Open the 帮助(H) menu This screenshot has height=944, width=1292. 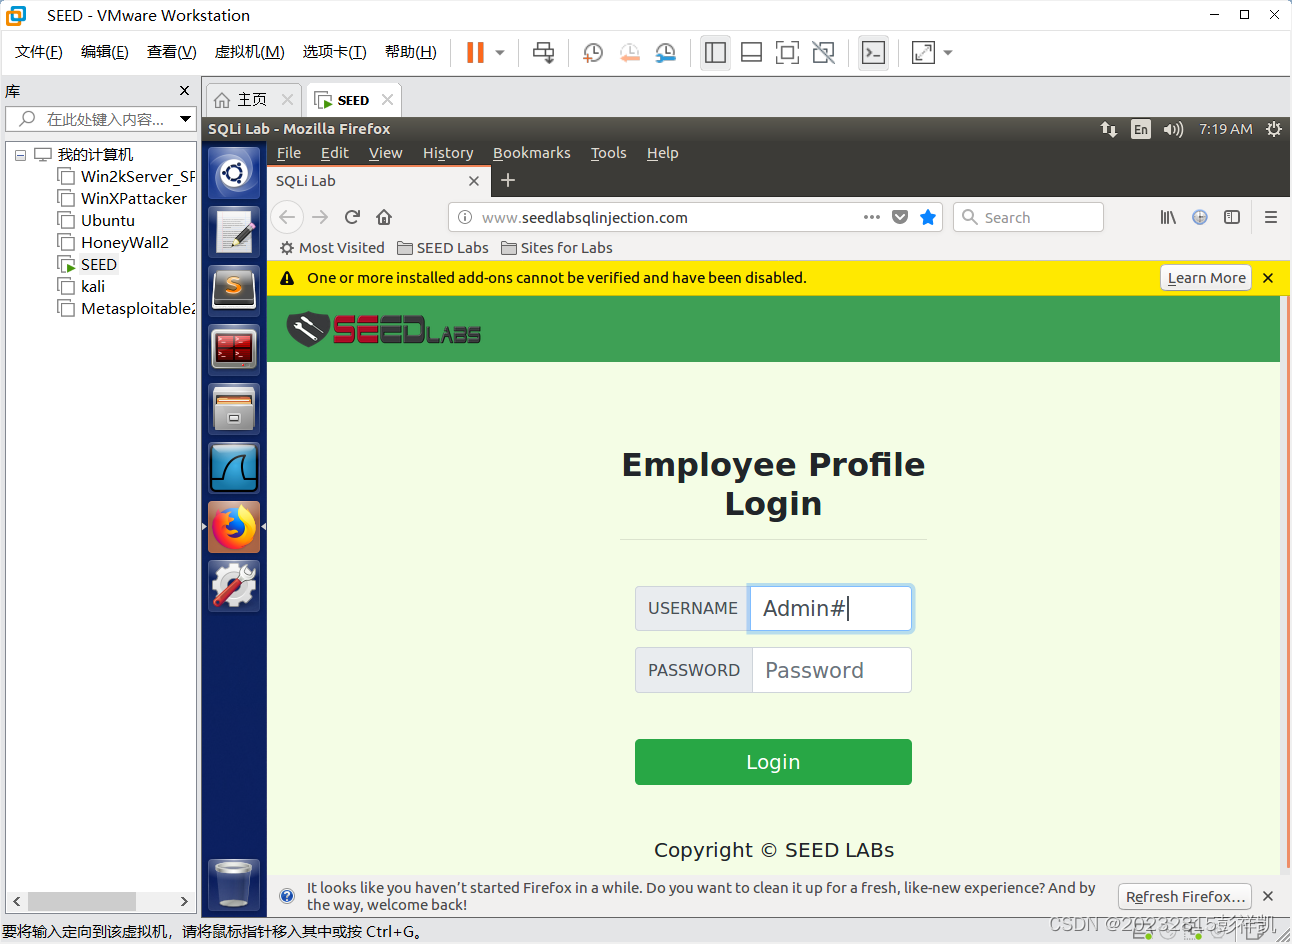tap(410, 52)
